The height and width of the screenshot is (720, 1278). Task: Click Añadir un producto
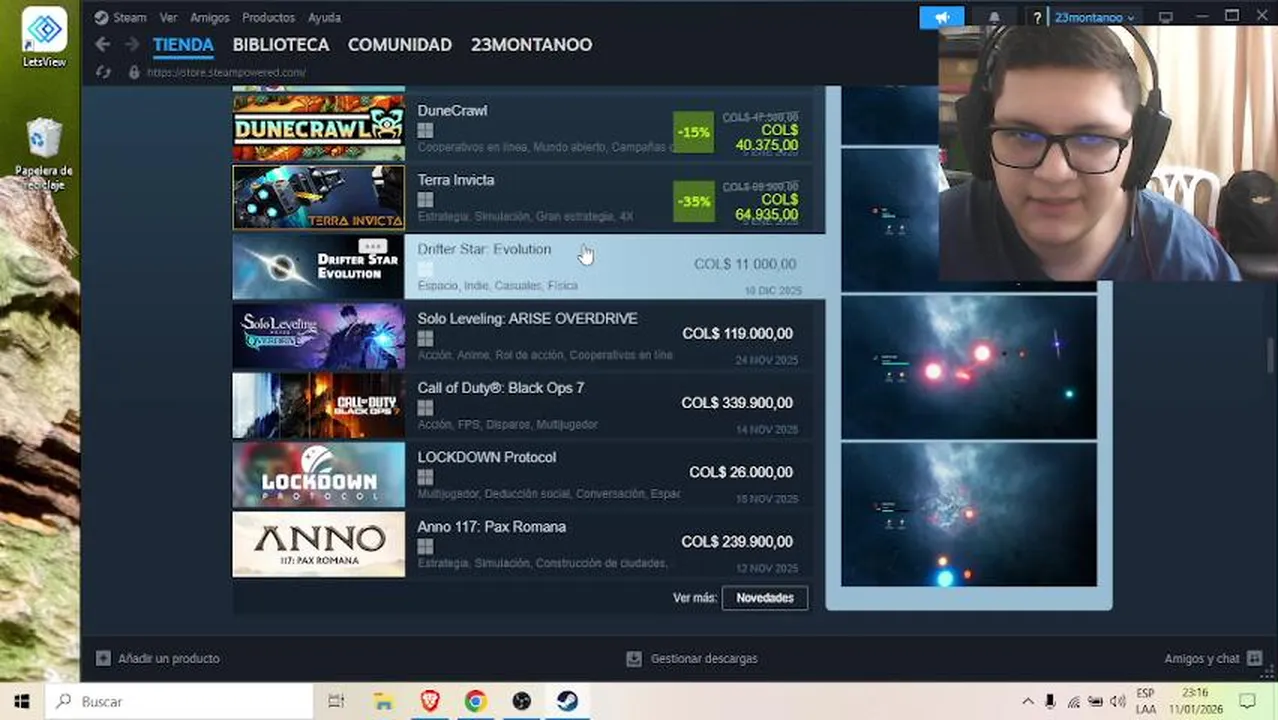click(x=158, y=659)
